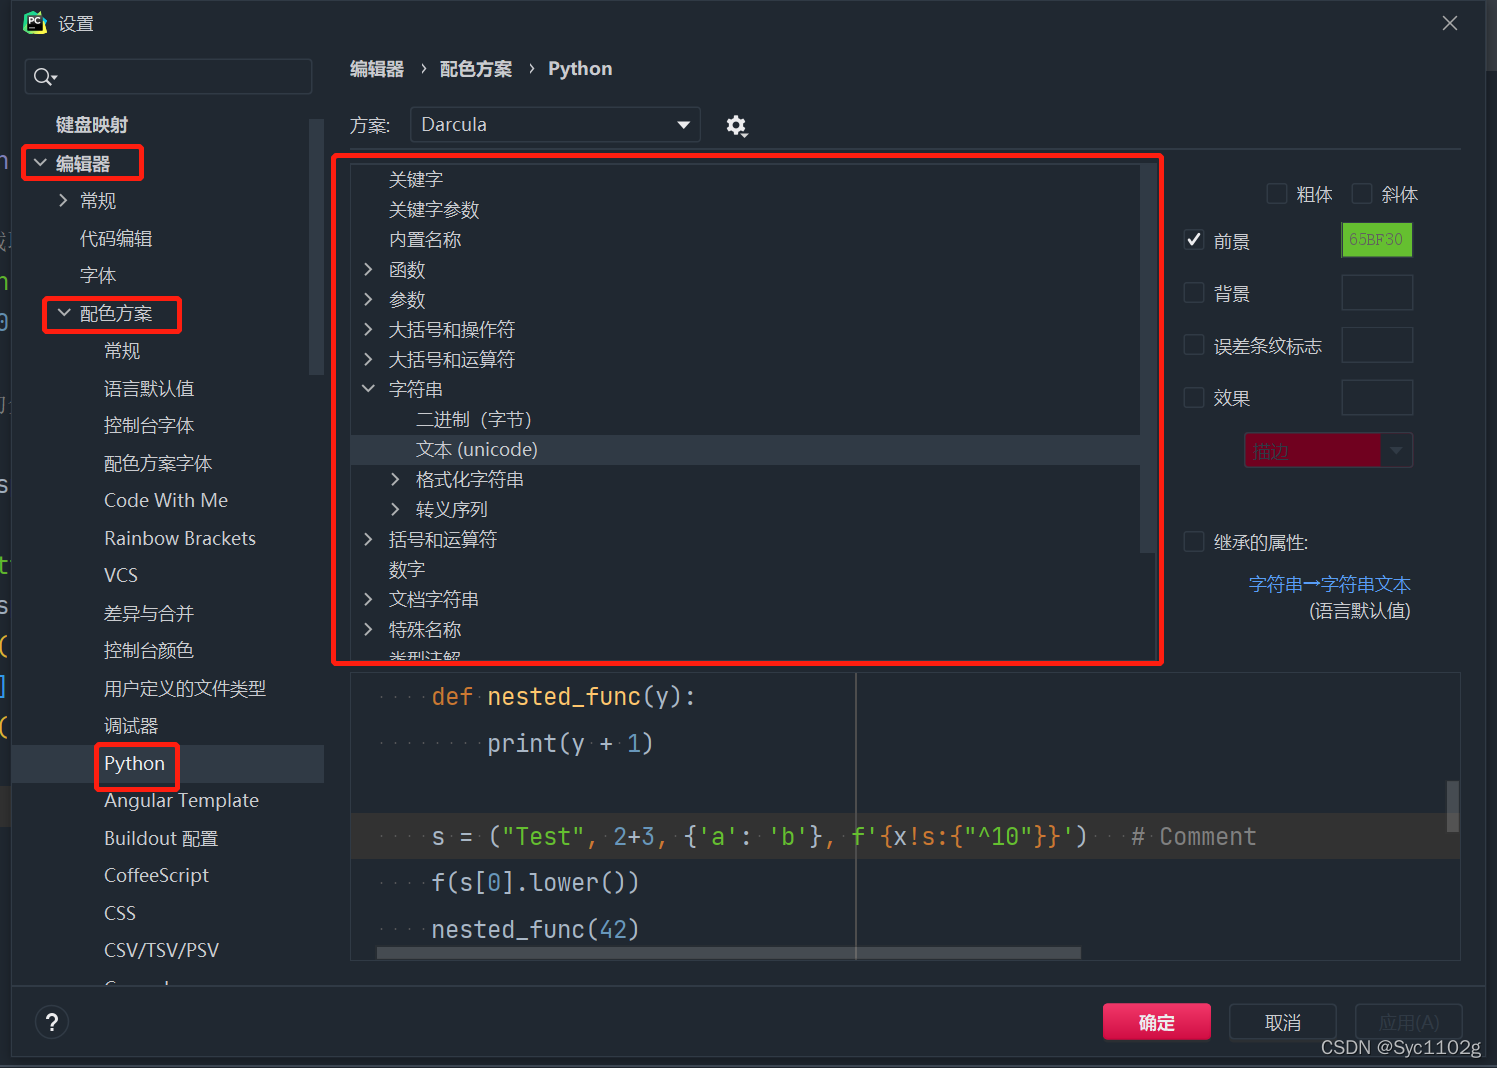Click the green 65BF30 foreground color swatch

click(x=1376, y=240)
